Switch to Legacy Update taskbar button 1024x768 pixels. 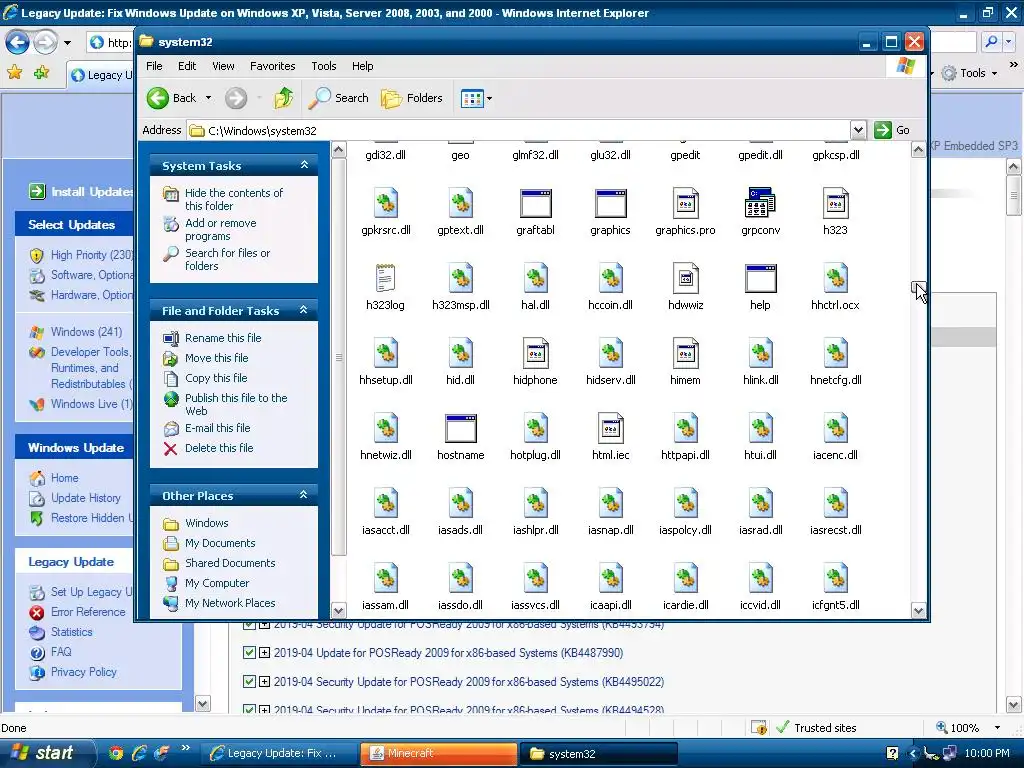(278, 753)
